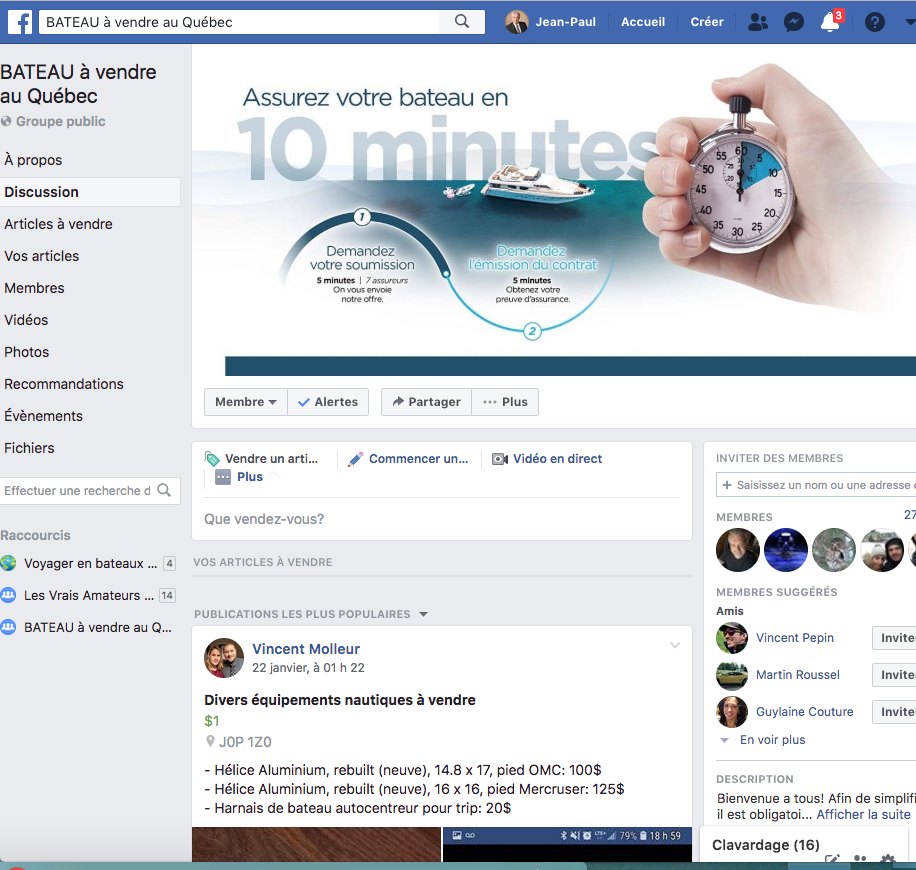The height and width of the screenshot is (870, 916).
Task: Invite Vincent Pepin to the group
Action: click(896, 638)
